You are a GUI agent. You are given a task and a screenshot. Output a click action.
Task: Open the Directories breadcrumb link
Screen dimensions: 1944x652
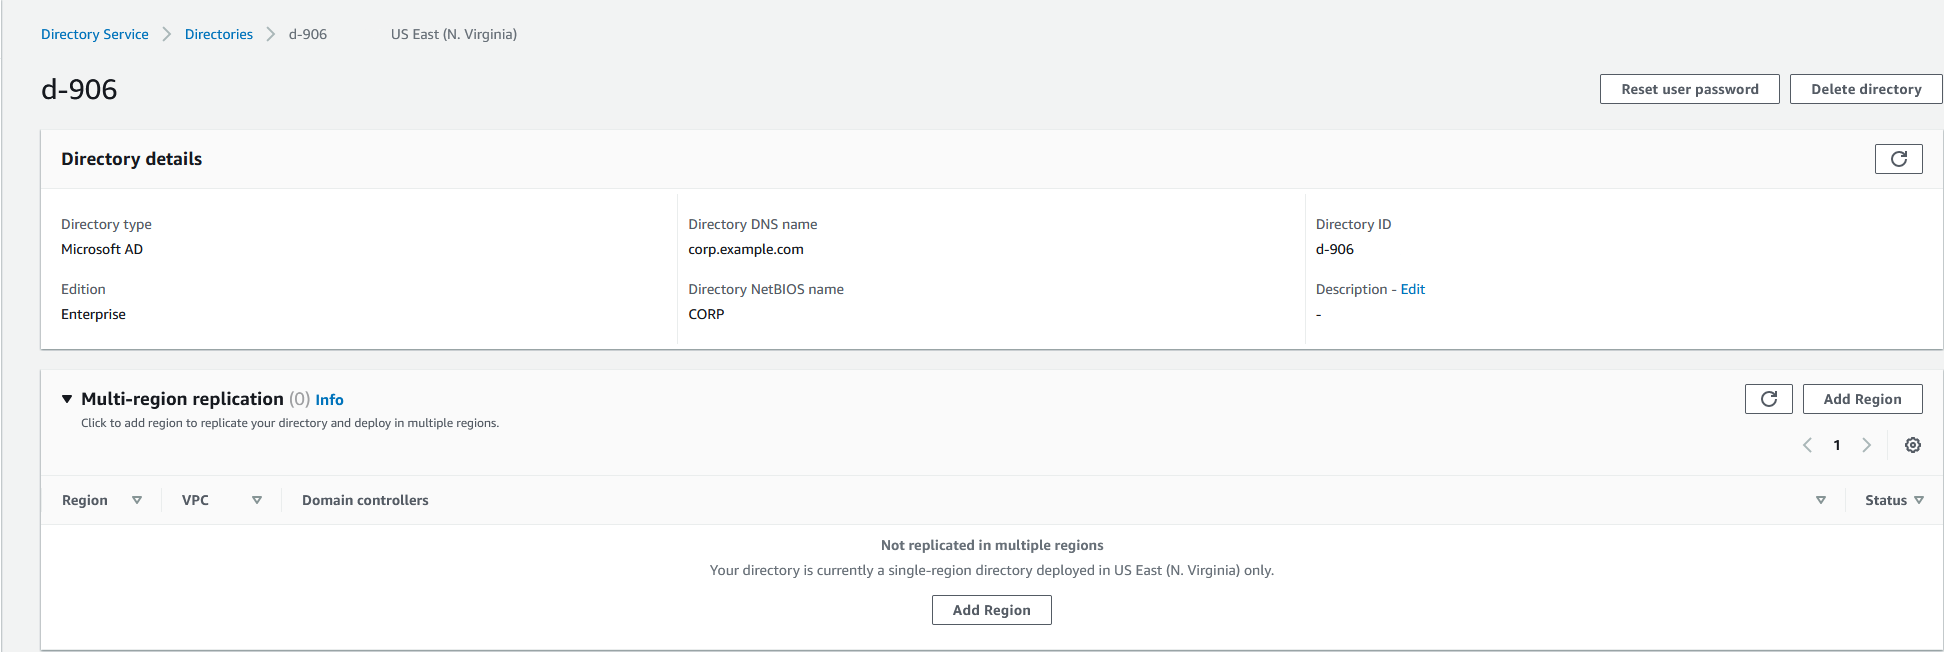(x=218, y=33)
